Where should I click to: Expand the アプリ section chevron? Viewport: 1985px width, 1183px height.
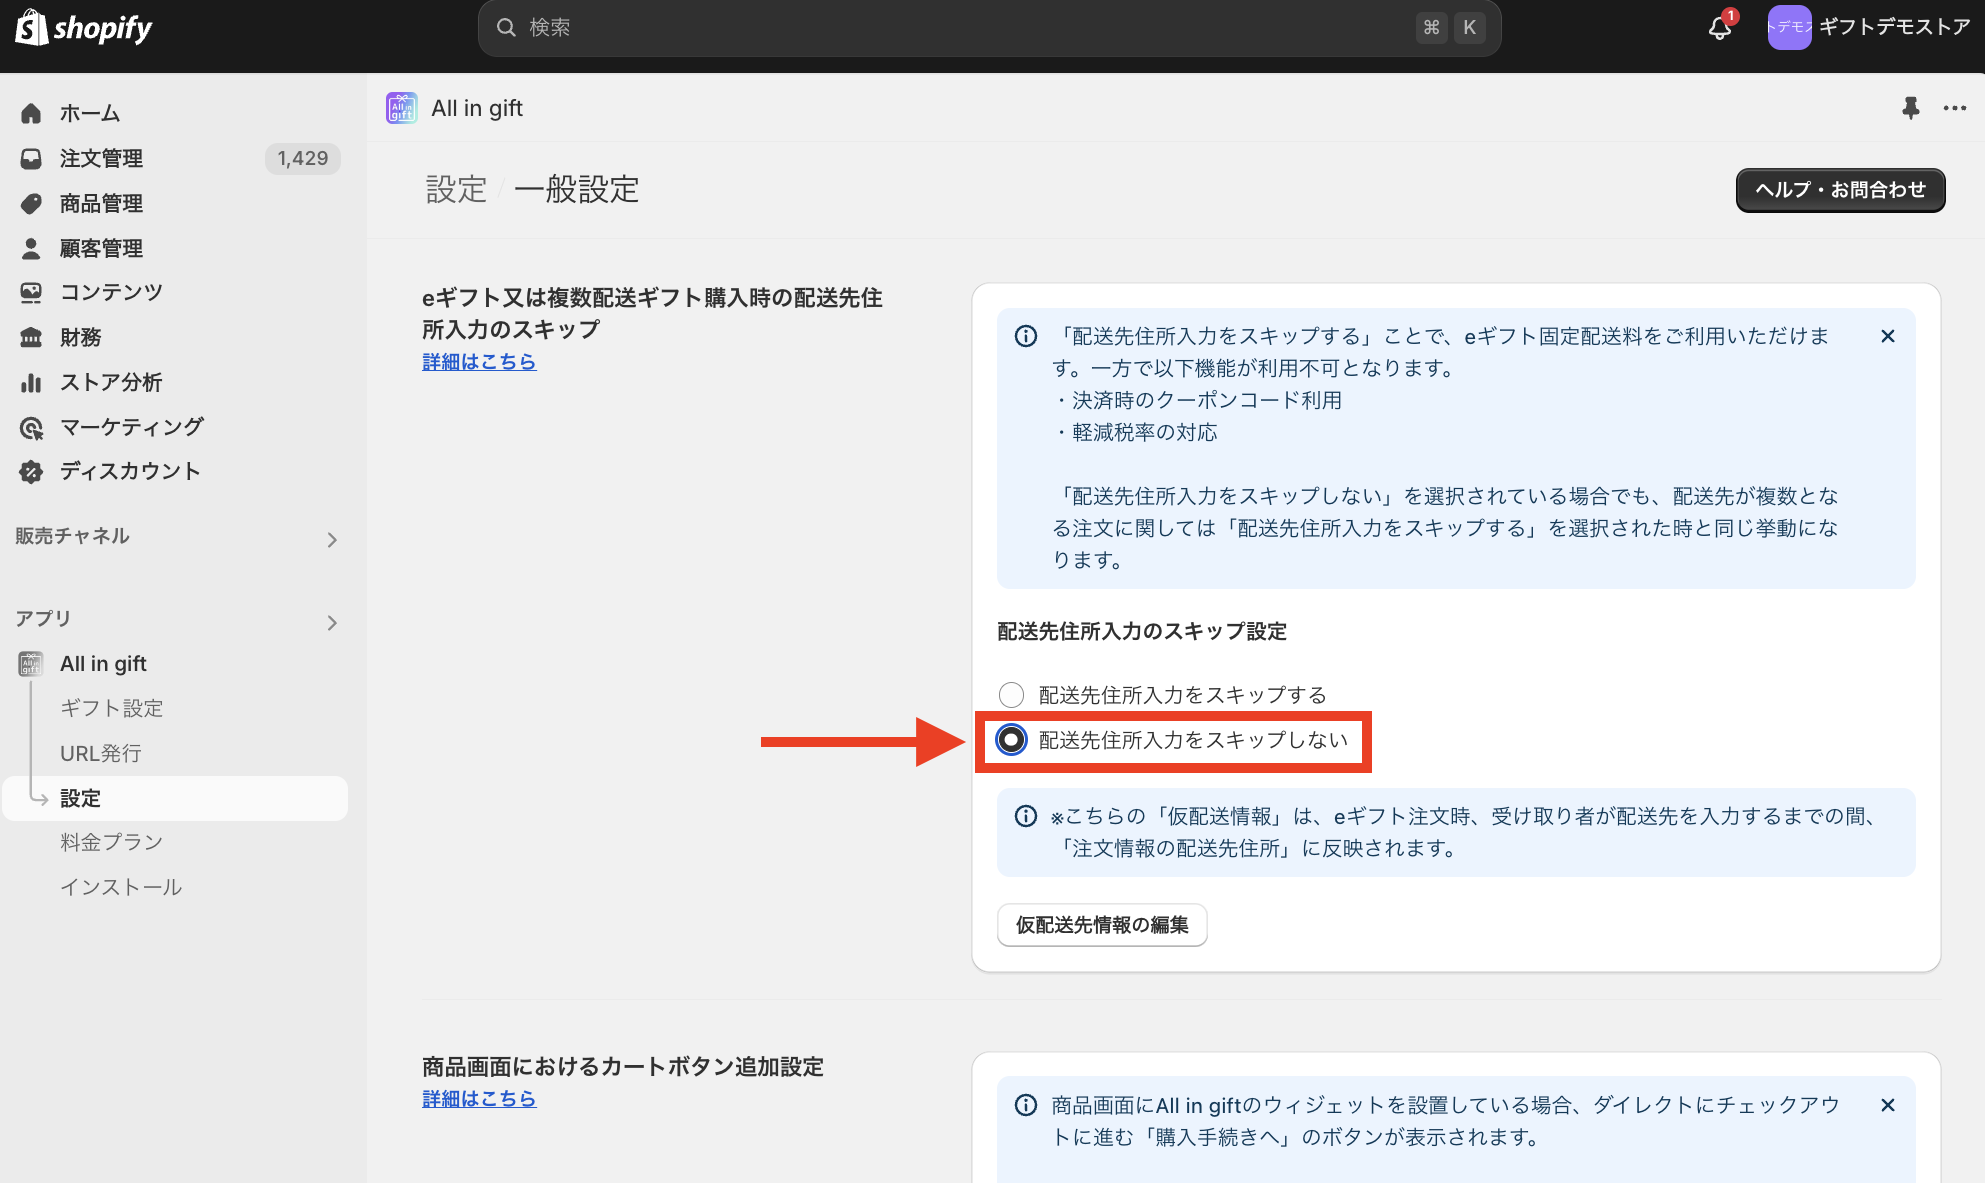pyautogui.click(x=332, y=623)
